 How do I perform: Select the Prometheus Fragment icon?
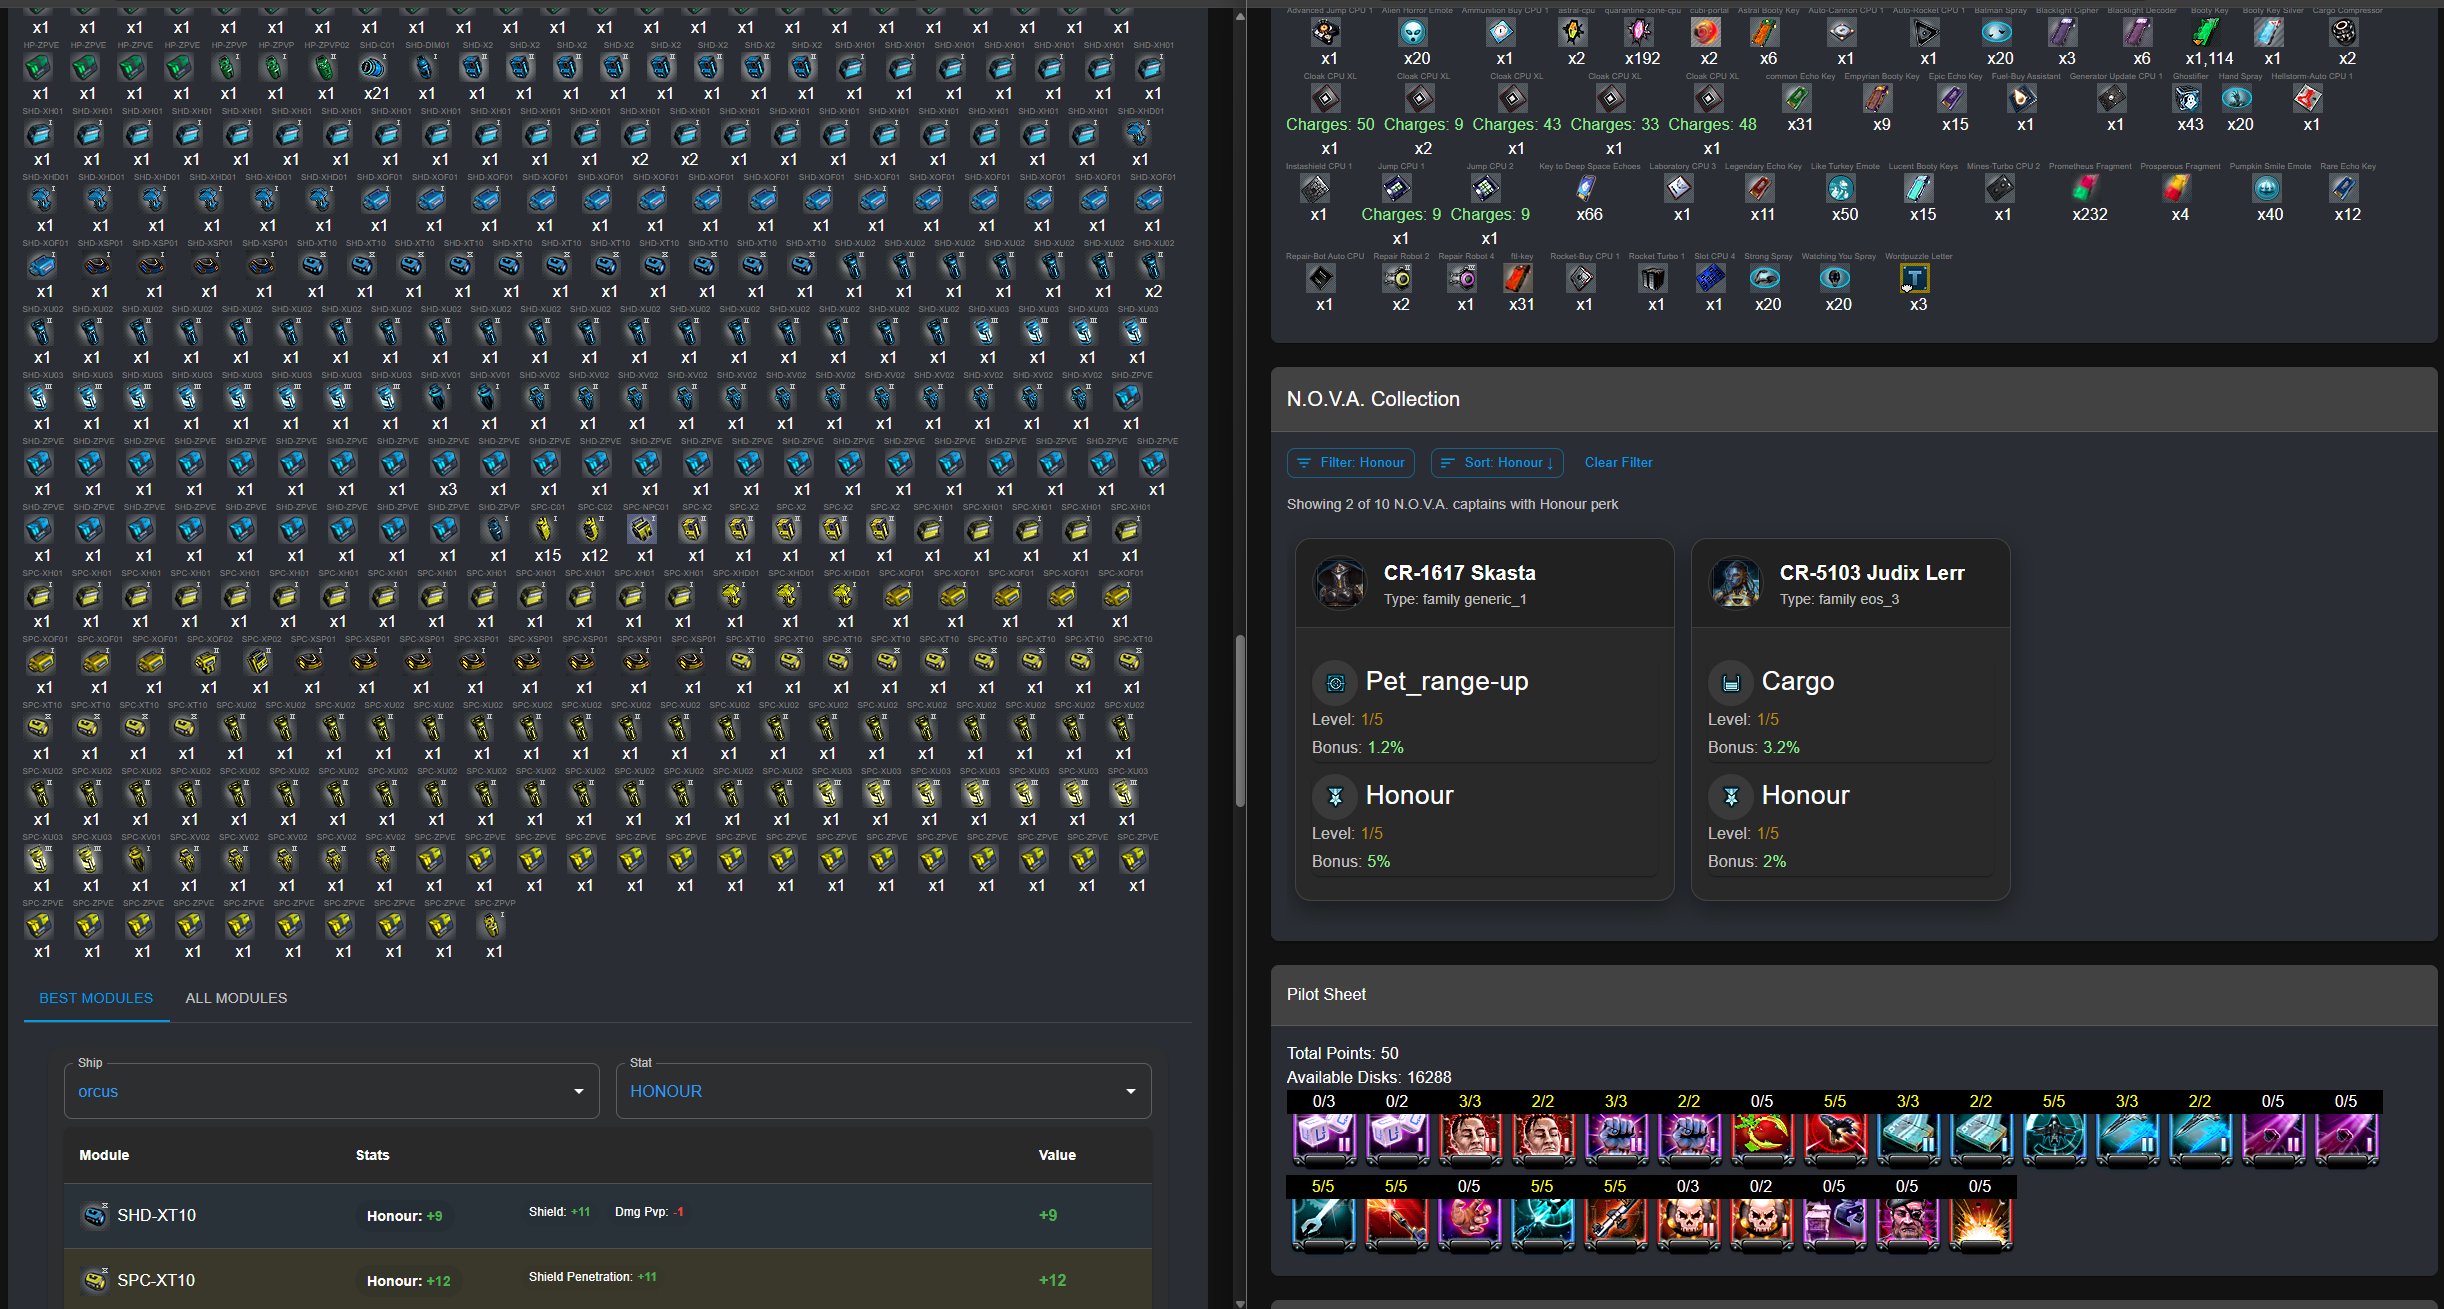(2086, 188)
